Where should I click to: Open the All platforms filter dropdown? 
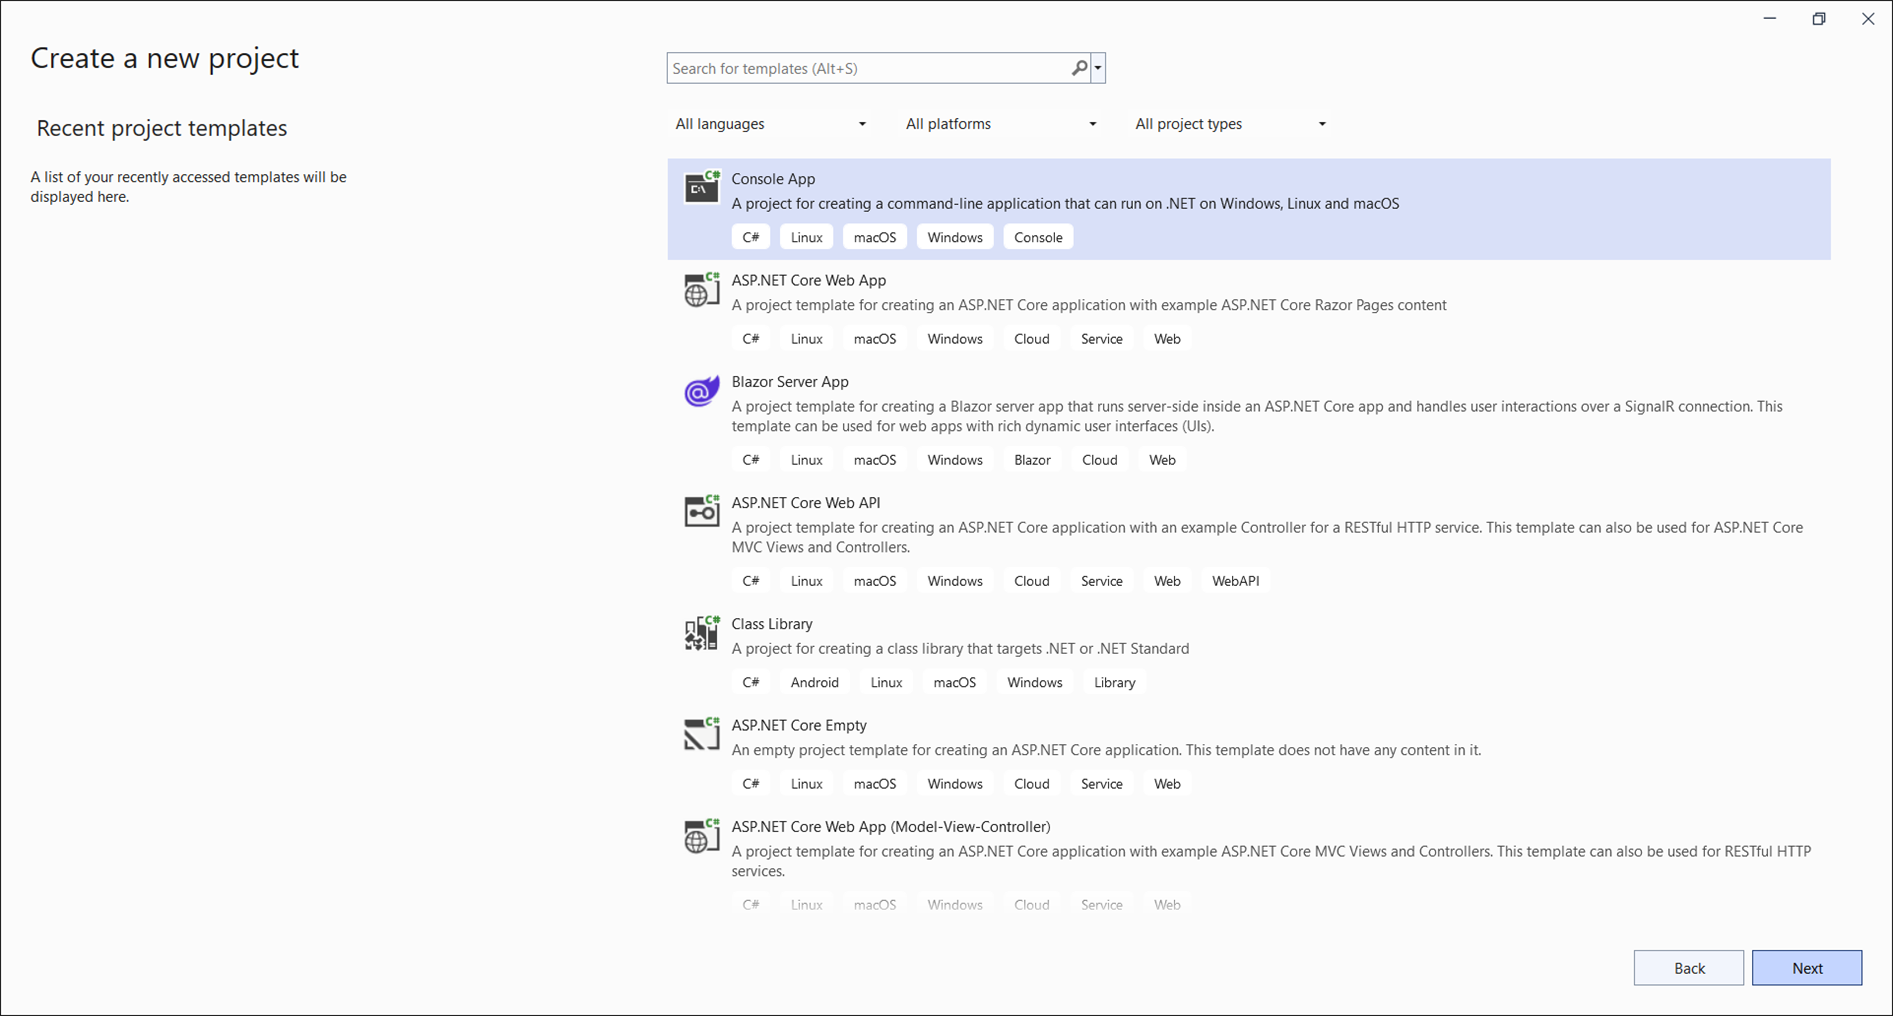(x=1000, y=124)
